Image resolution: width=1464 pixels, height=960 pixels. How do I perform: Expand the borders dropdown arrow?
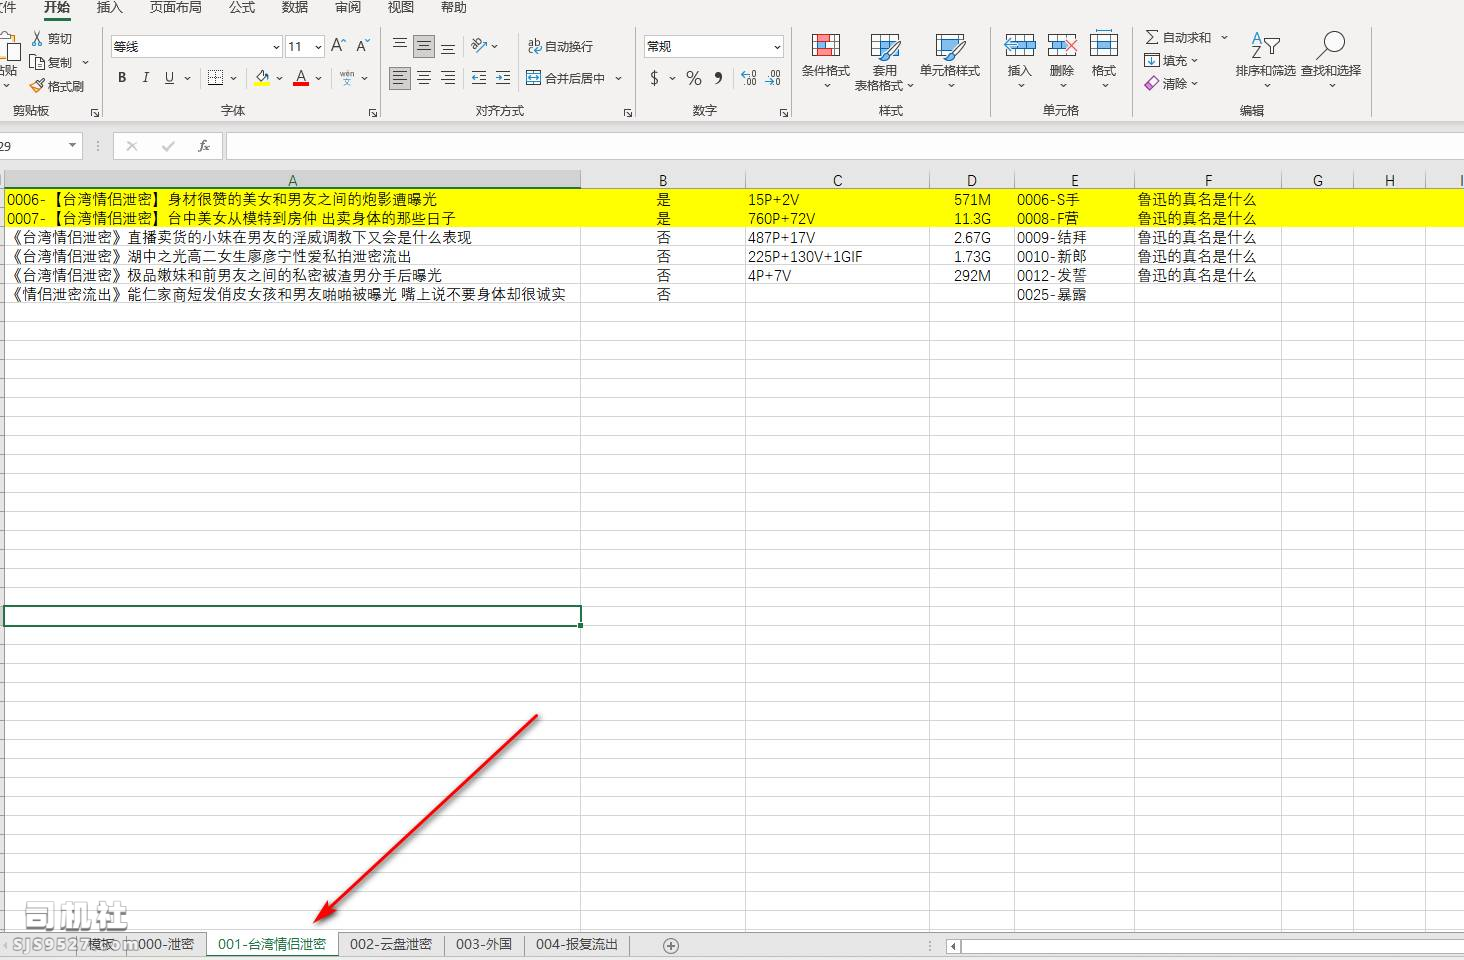coord(233,78)
